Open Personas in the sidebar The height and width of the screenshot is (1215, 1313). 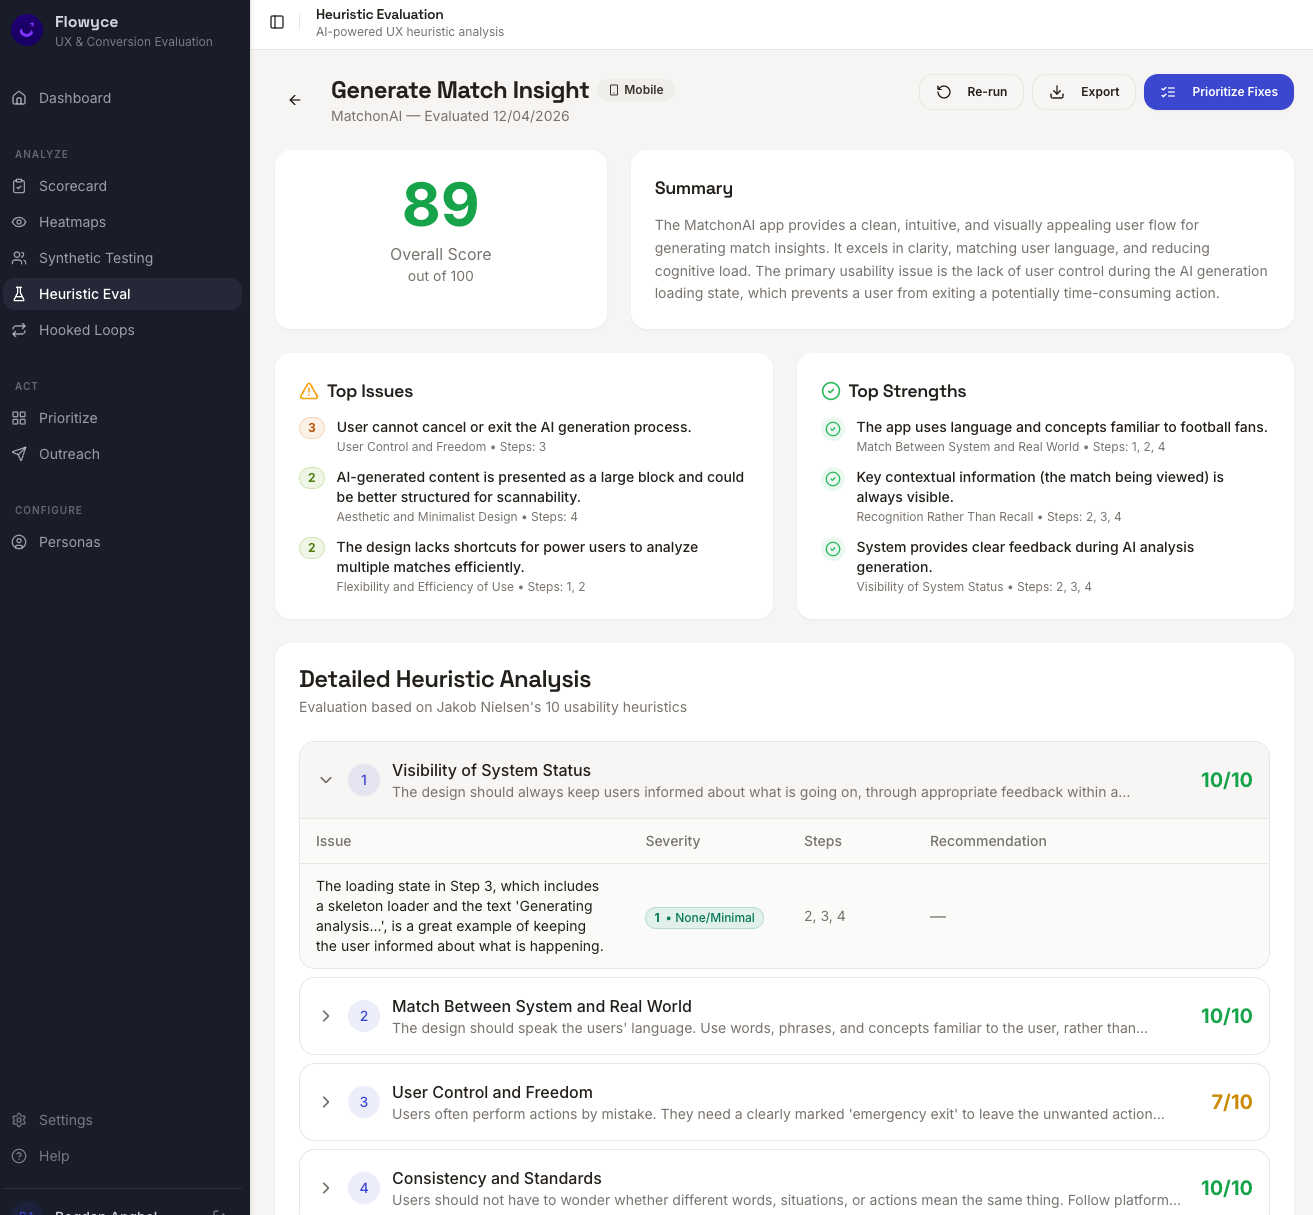[121, 542]
